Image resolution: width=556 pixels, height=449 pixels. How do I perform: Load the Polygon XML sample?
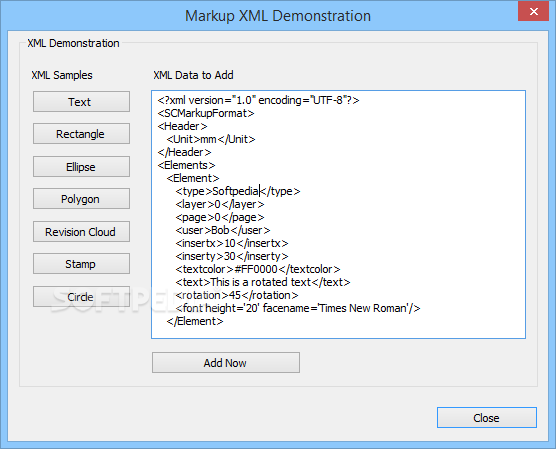point(81,199)
